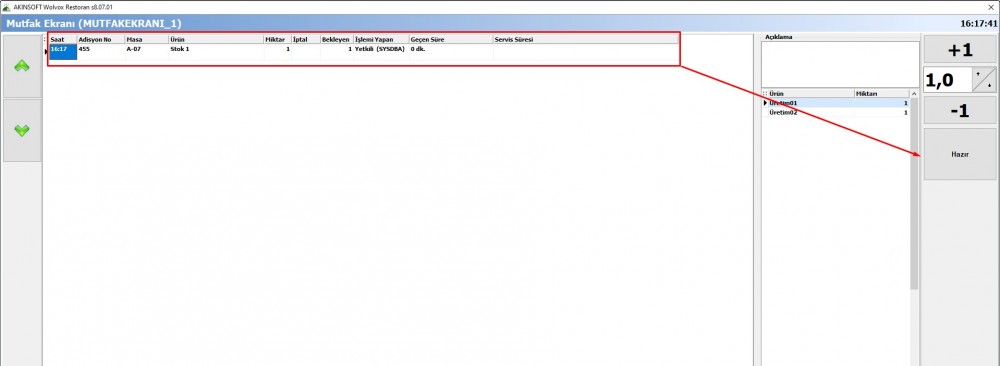The image size is (1000, 366).
Task: Click the scroll-up arrow of product list
Action: click(x=914, y=94)
